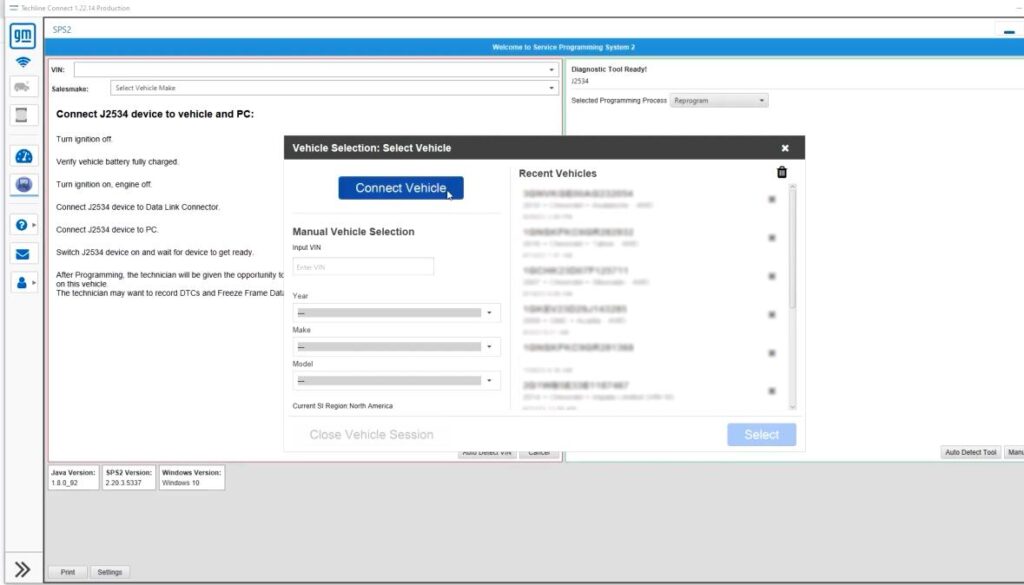
Task: Open the Help question mark icon
Action: [20, 223]
